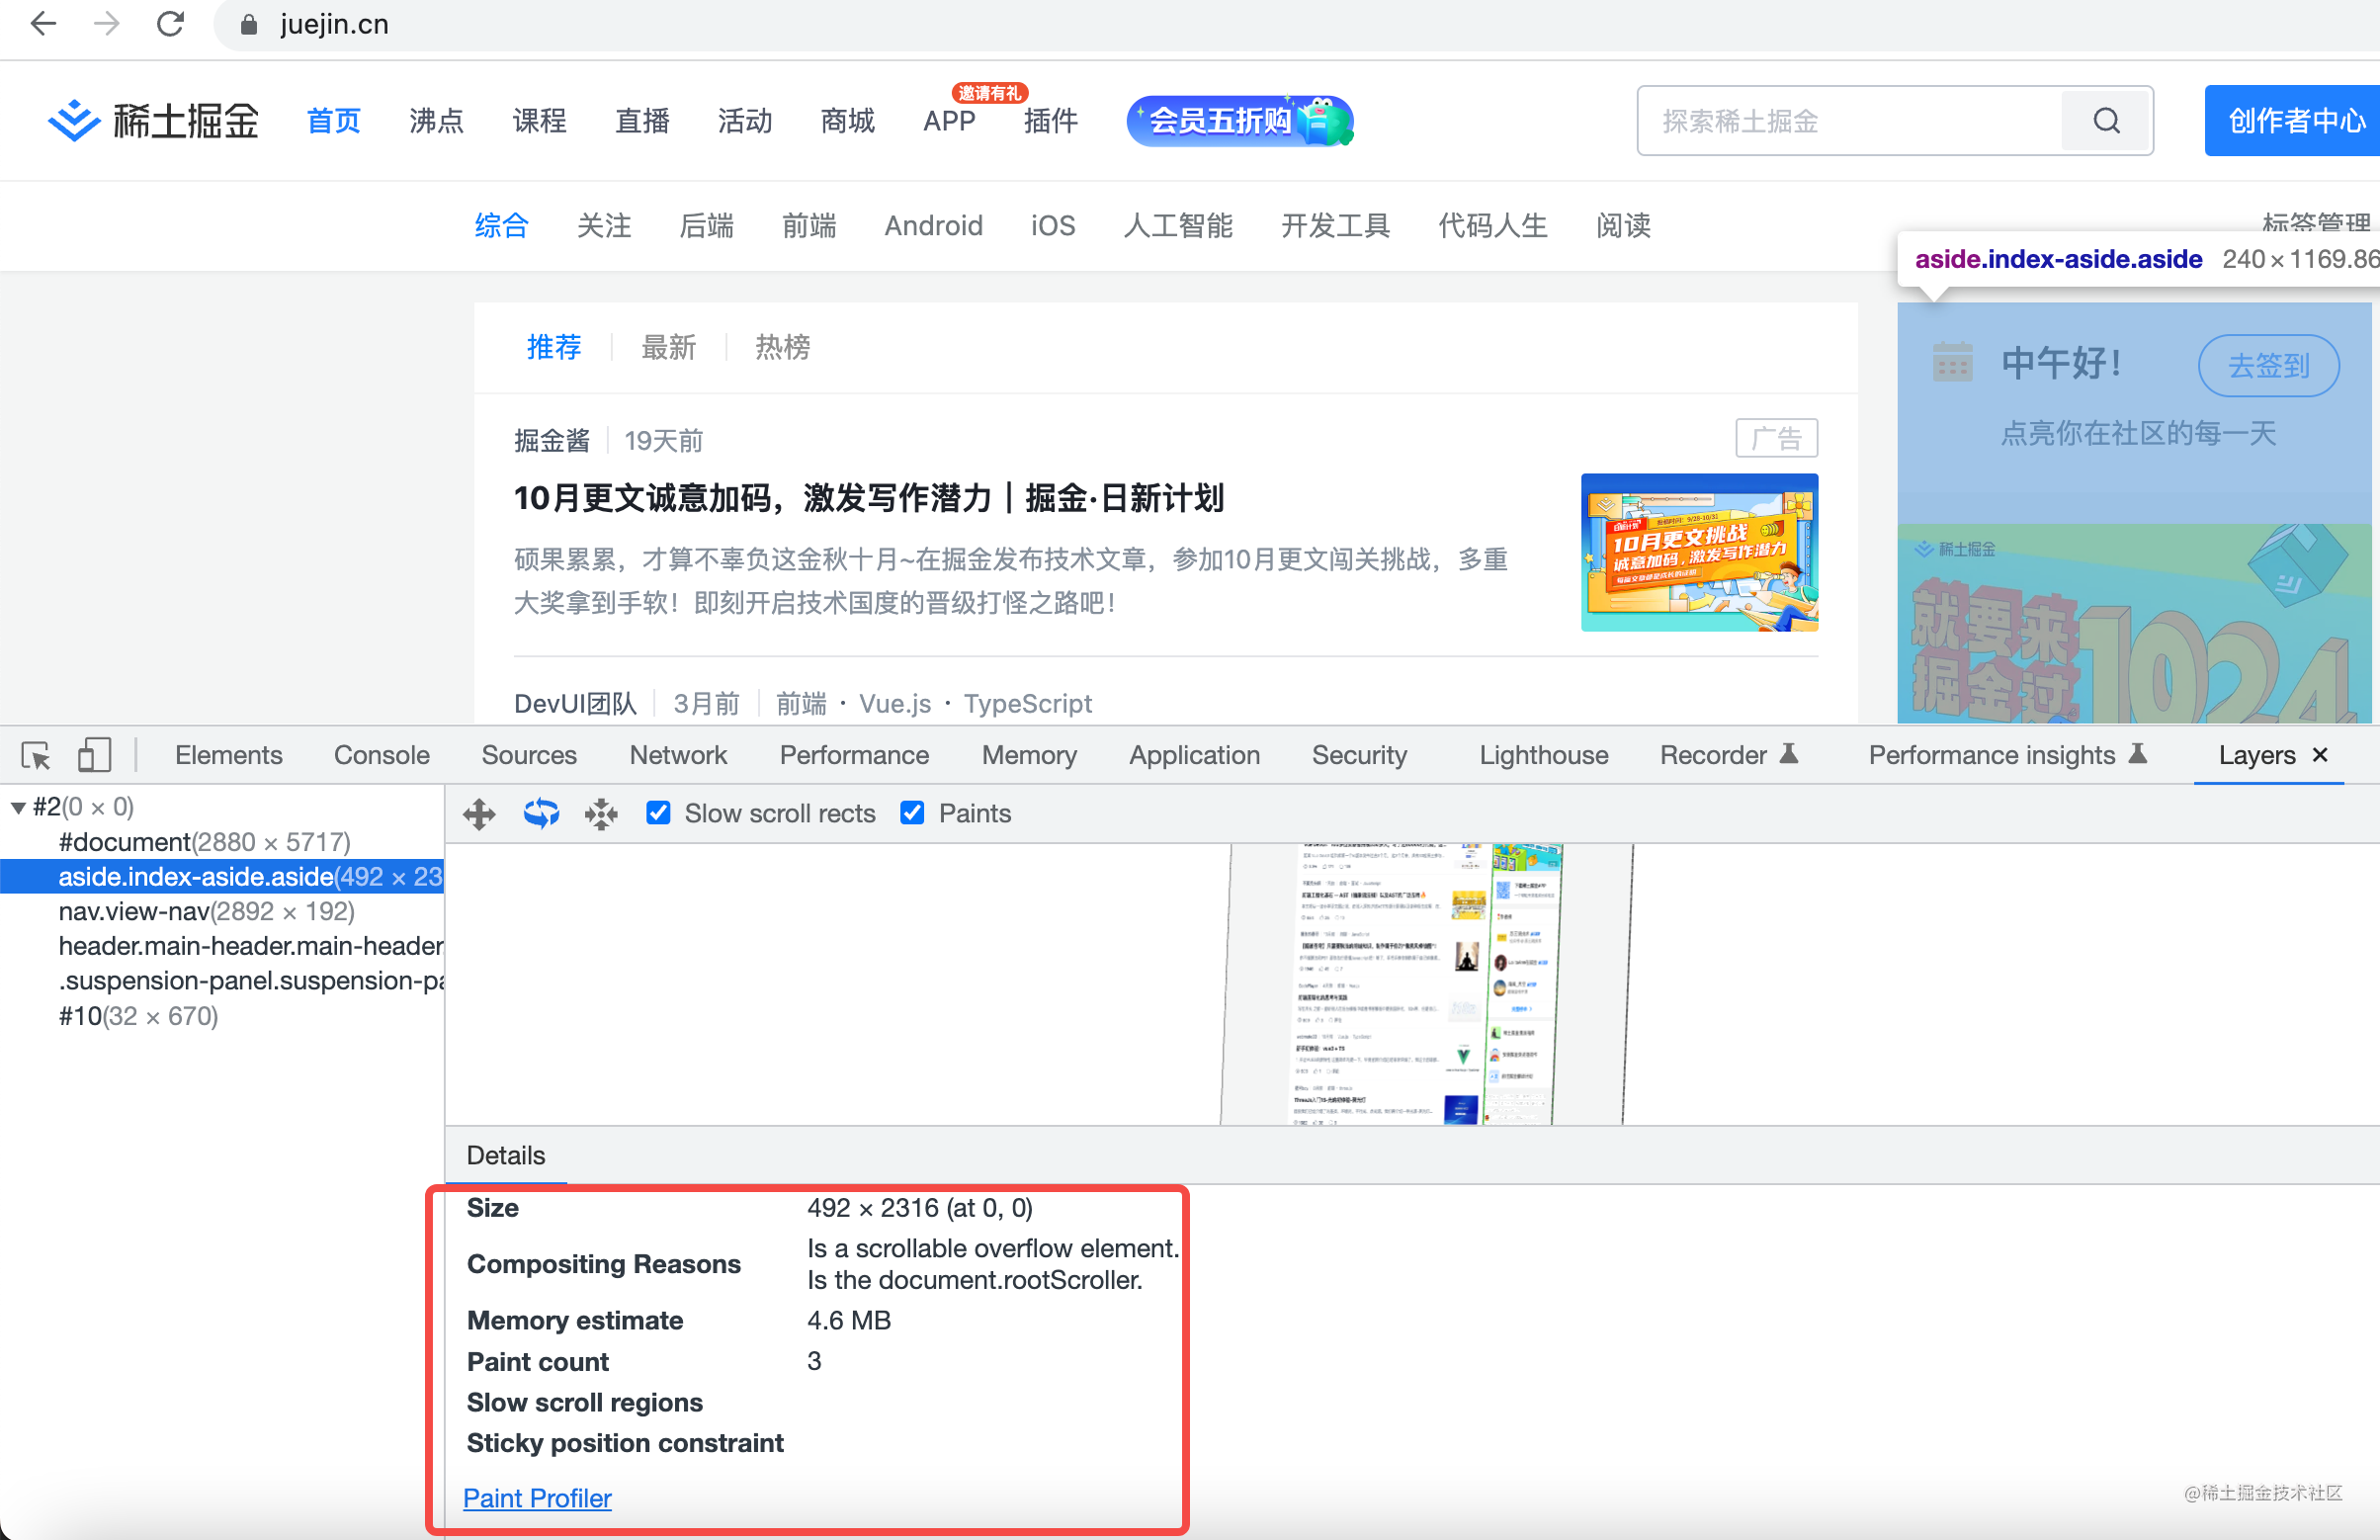Click the reset transform icon
This screenshot has height=1540, width=2380.
tap(601, 814)
